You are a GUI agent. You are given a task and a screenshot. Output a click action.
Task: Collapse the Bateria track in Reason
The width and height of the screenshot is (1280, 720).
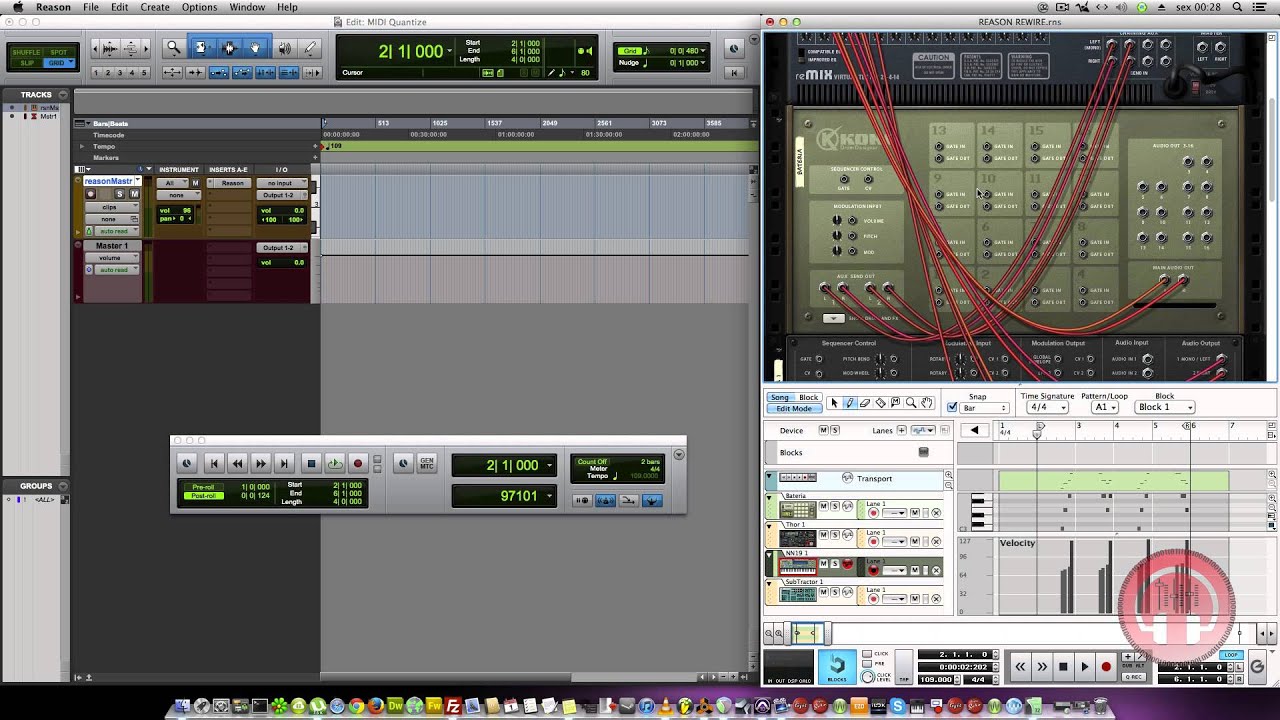[x=770, y=496]
